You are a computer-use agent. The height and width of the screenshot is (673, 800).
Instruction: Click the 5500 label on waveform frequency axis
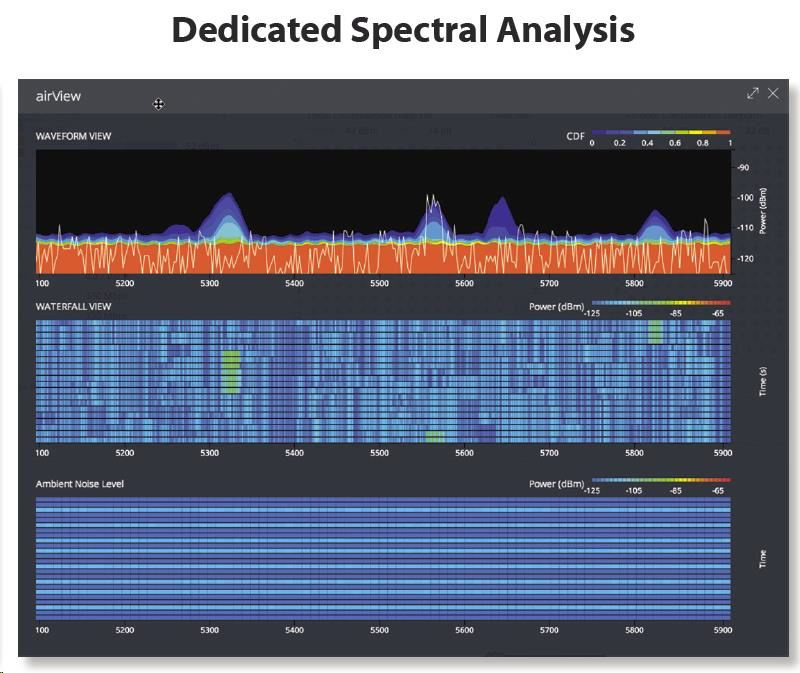379,284
